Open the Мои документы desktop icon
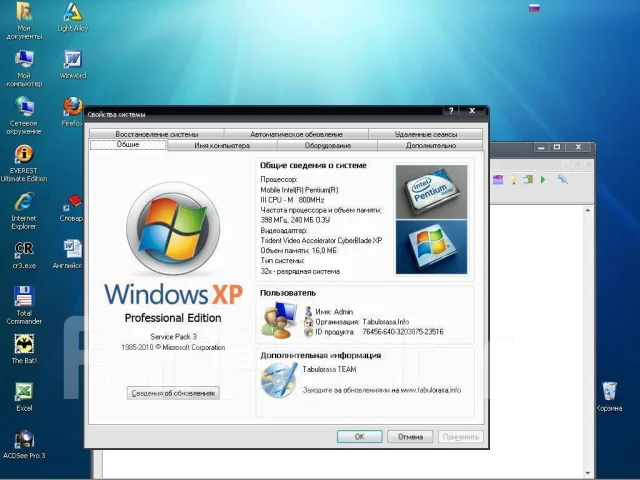The width and height of the screenshot is (640, 480). [x=24, y=20]
